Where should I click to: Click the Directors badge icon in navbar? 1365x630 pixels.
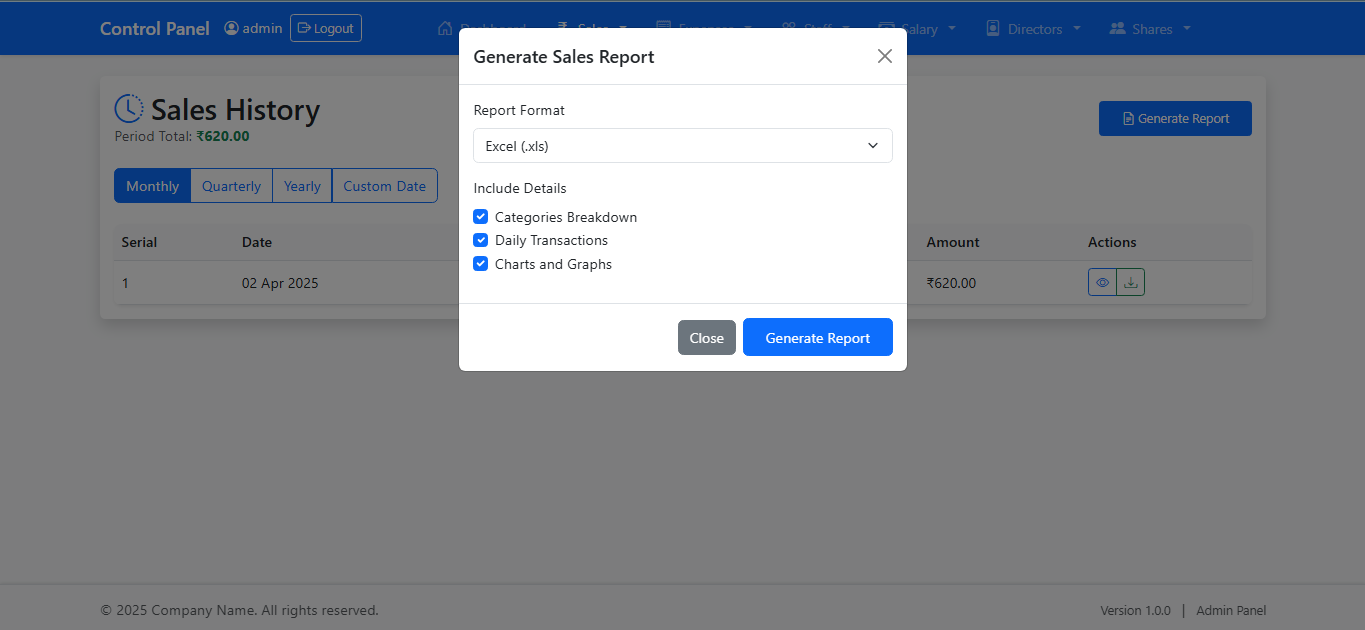coord(993,29)
